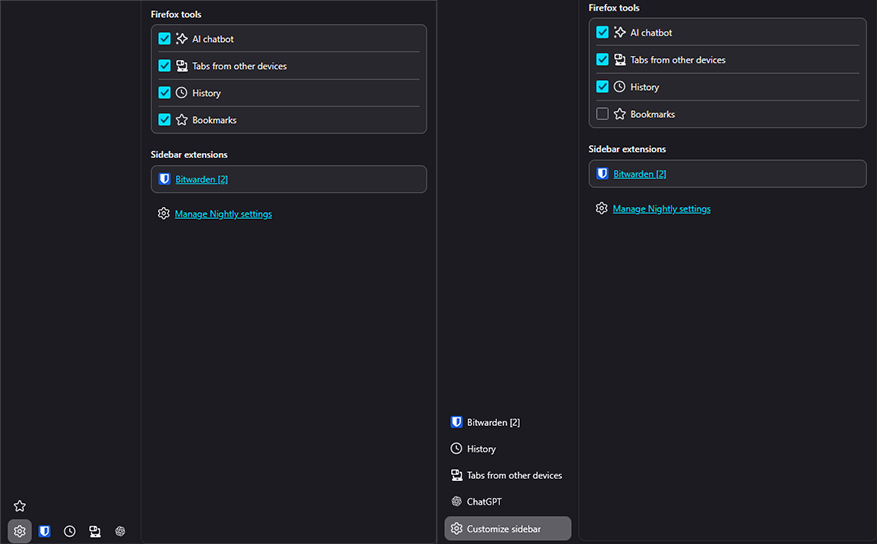
Task: Uncheck the checked Bookmarks checkbox
Action: point(165,120)
